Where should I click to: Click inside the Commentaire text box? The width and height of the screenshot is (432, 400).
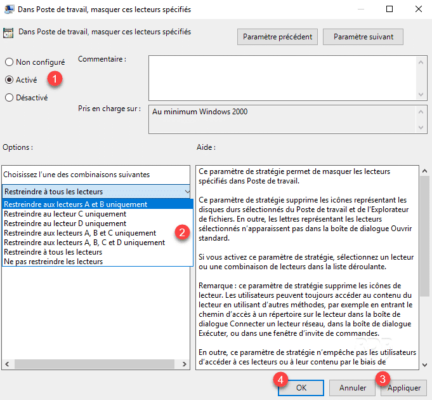(x=282, y=78)
